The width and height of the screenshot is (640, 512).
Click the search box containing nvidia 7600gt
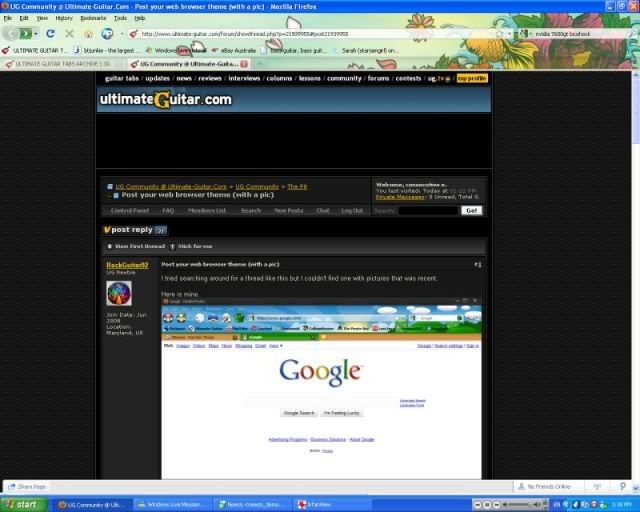click(580, 34)
